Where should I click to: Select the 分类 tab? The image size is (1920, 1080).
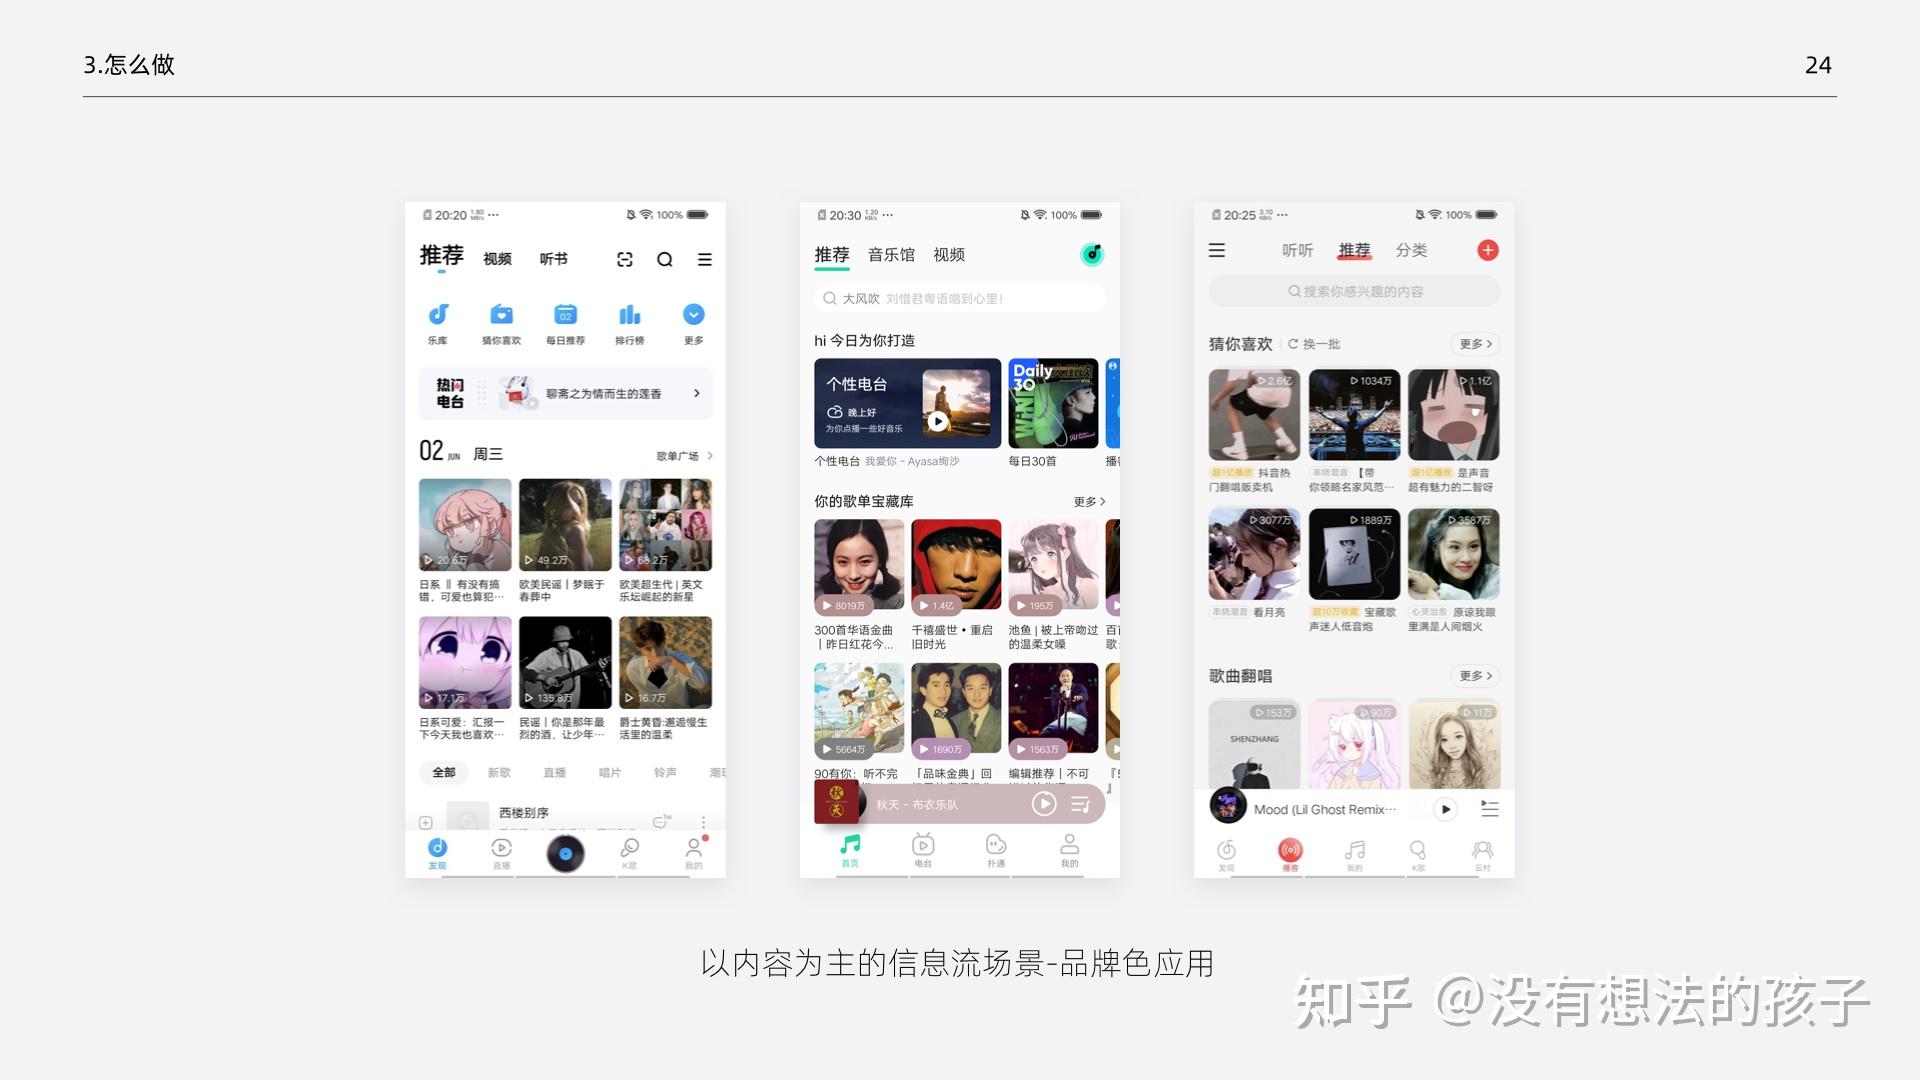(x=1412, y=251)
